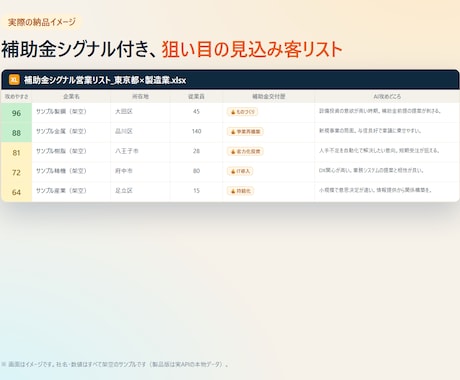Click the AI comment in the score 88 row

coord(370,131)
